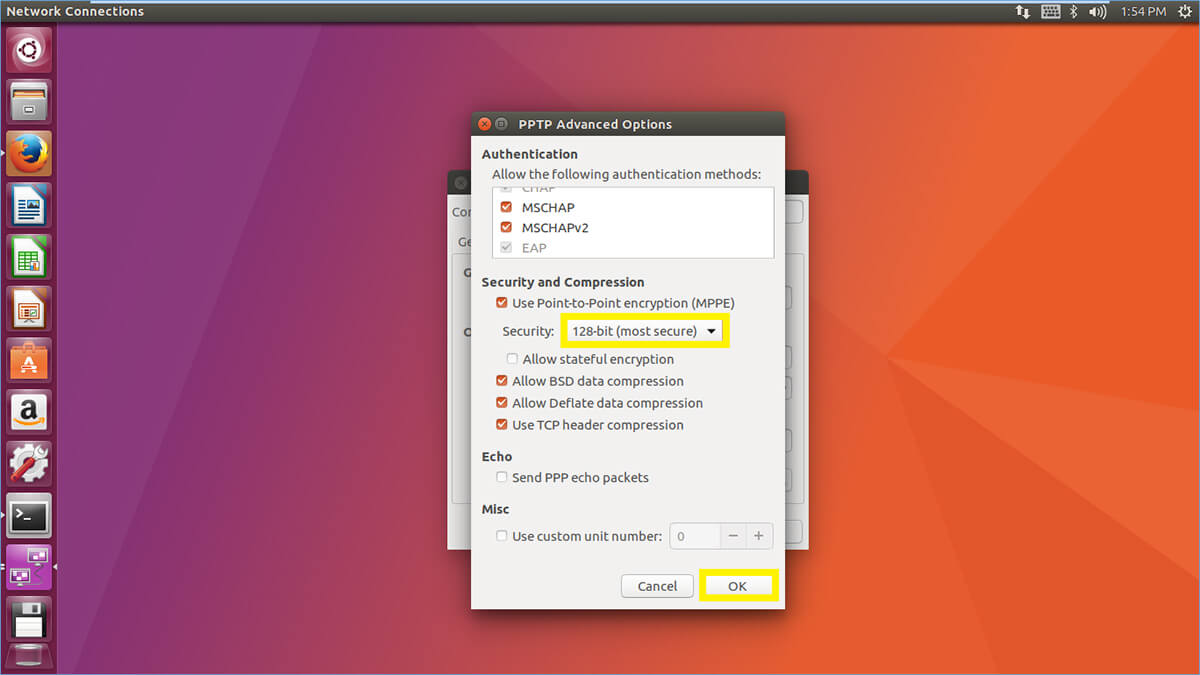Open the Ubuntu Dash search launcher
The height and width of the screenshot is (675, 1200).
tap(29, 49)
